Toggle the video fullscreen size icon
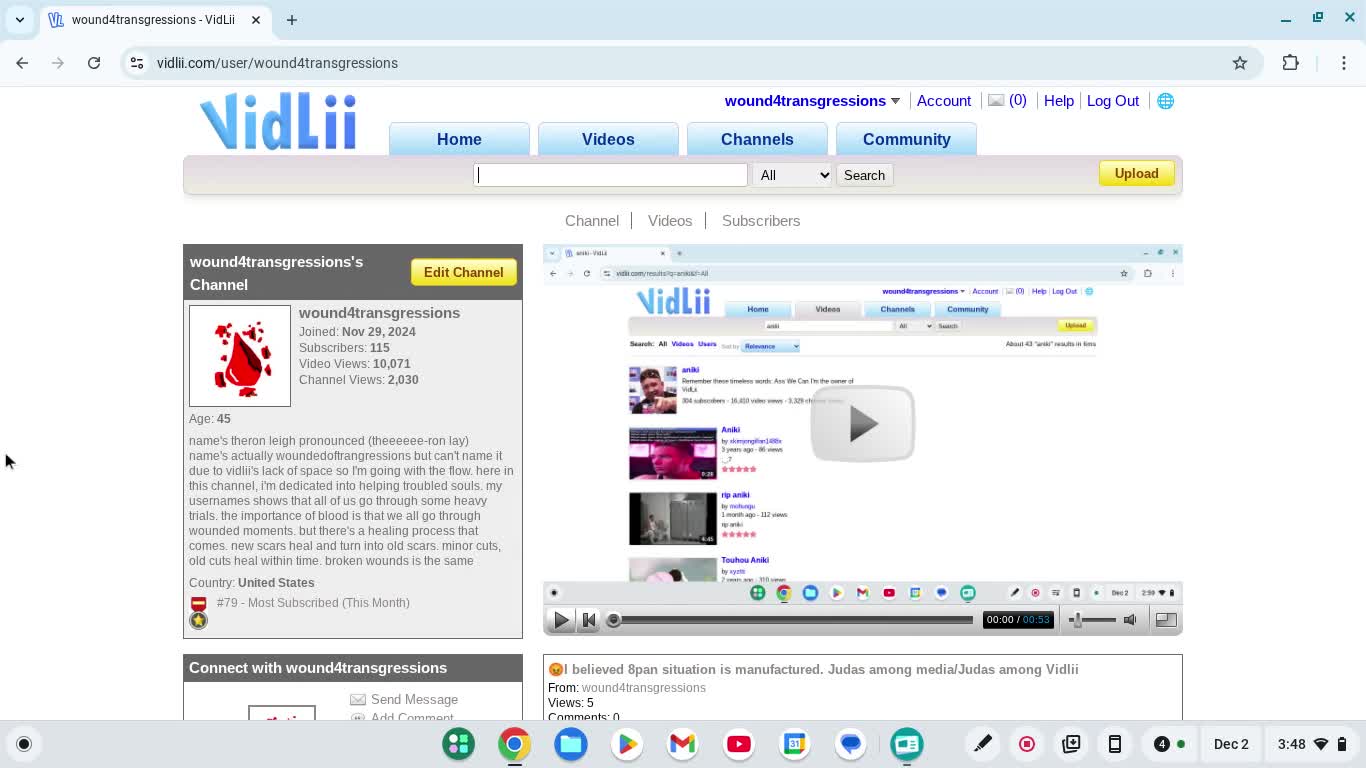Screen dimensions: 1366x768 coord(1165,620)
